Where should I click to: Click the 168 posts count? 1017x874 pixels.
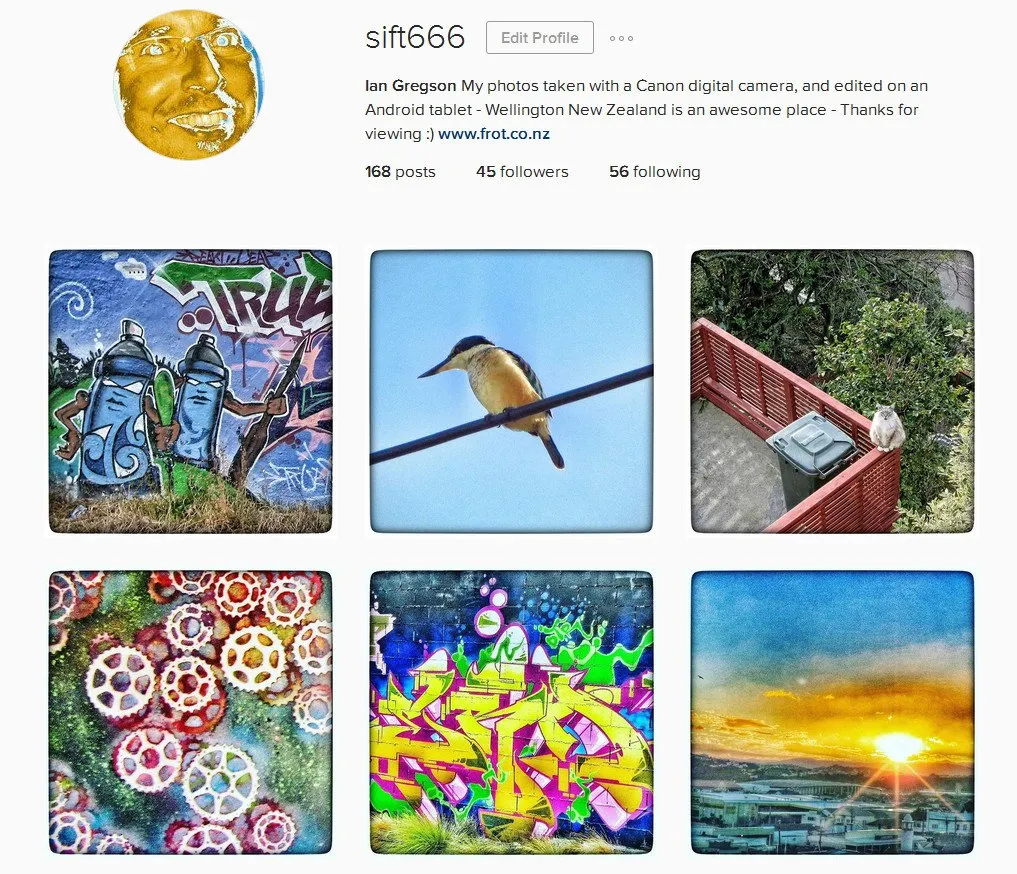pyautogui.click(x=400, y=172)
